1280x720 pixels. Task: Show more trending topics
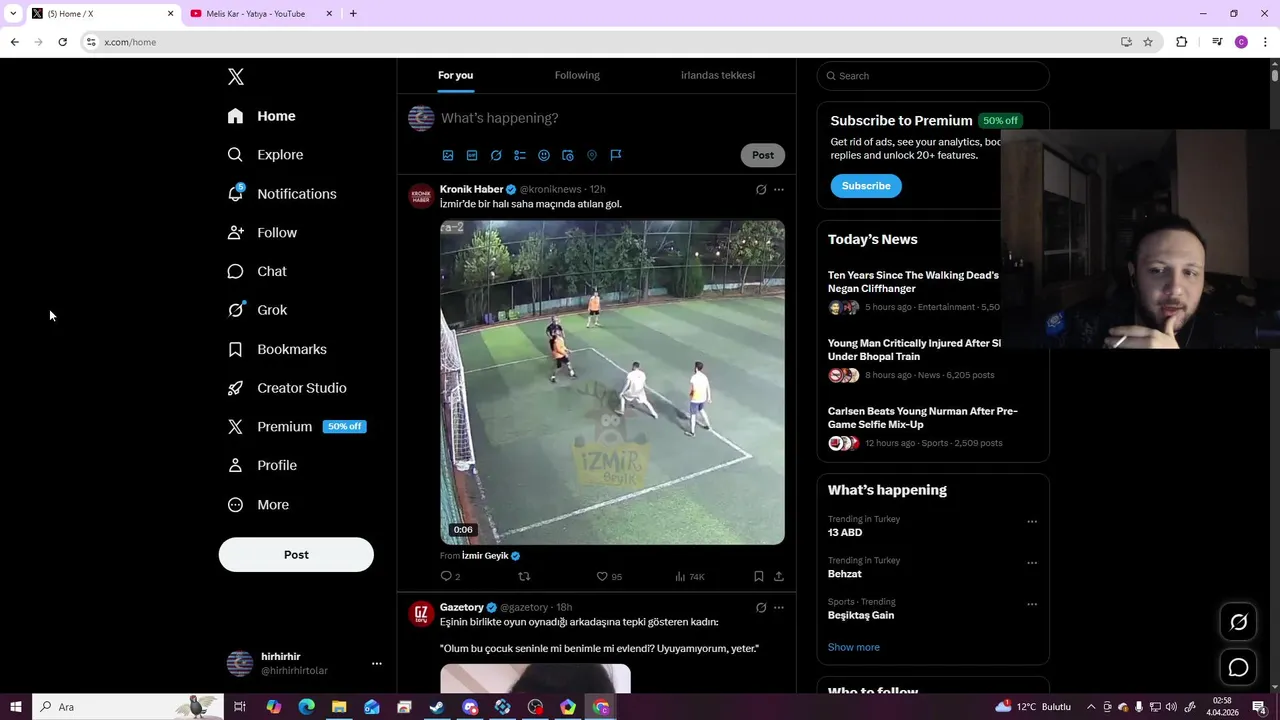pos(854,647)
